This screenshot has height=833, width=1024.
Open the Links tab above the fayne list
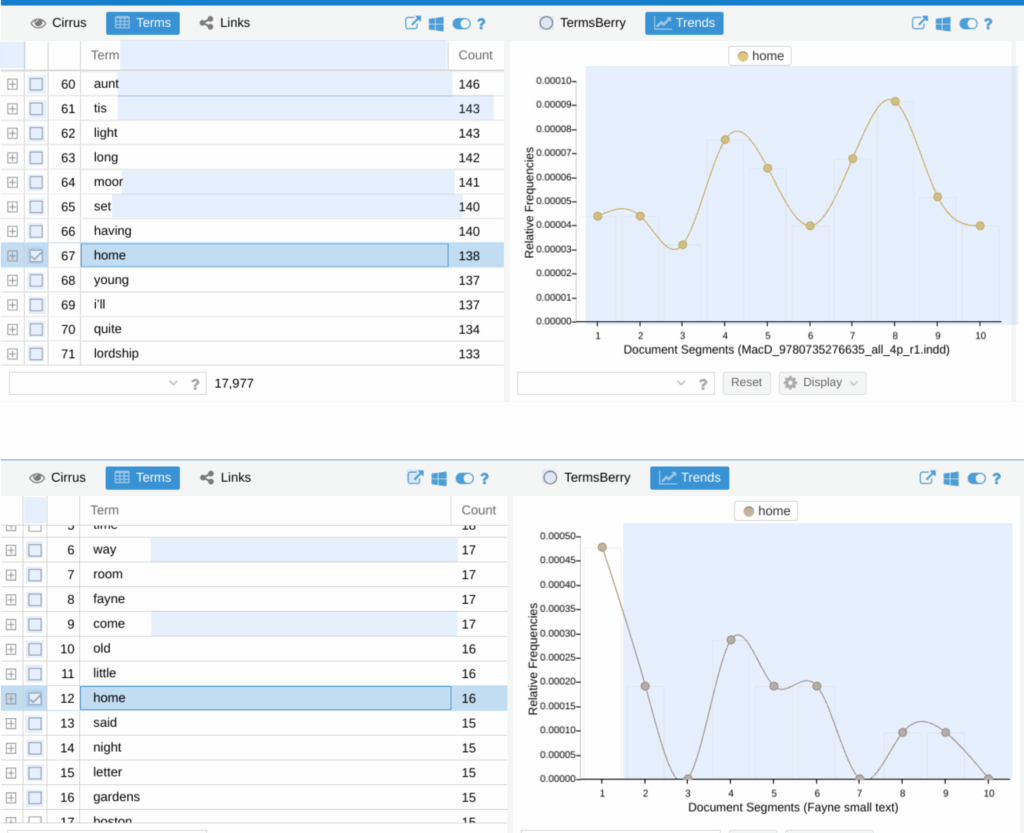pyautogui.click(x=225, y=478)
